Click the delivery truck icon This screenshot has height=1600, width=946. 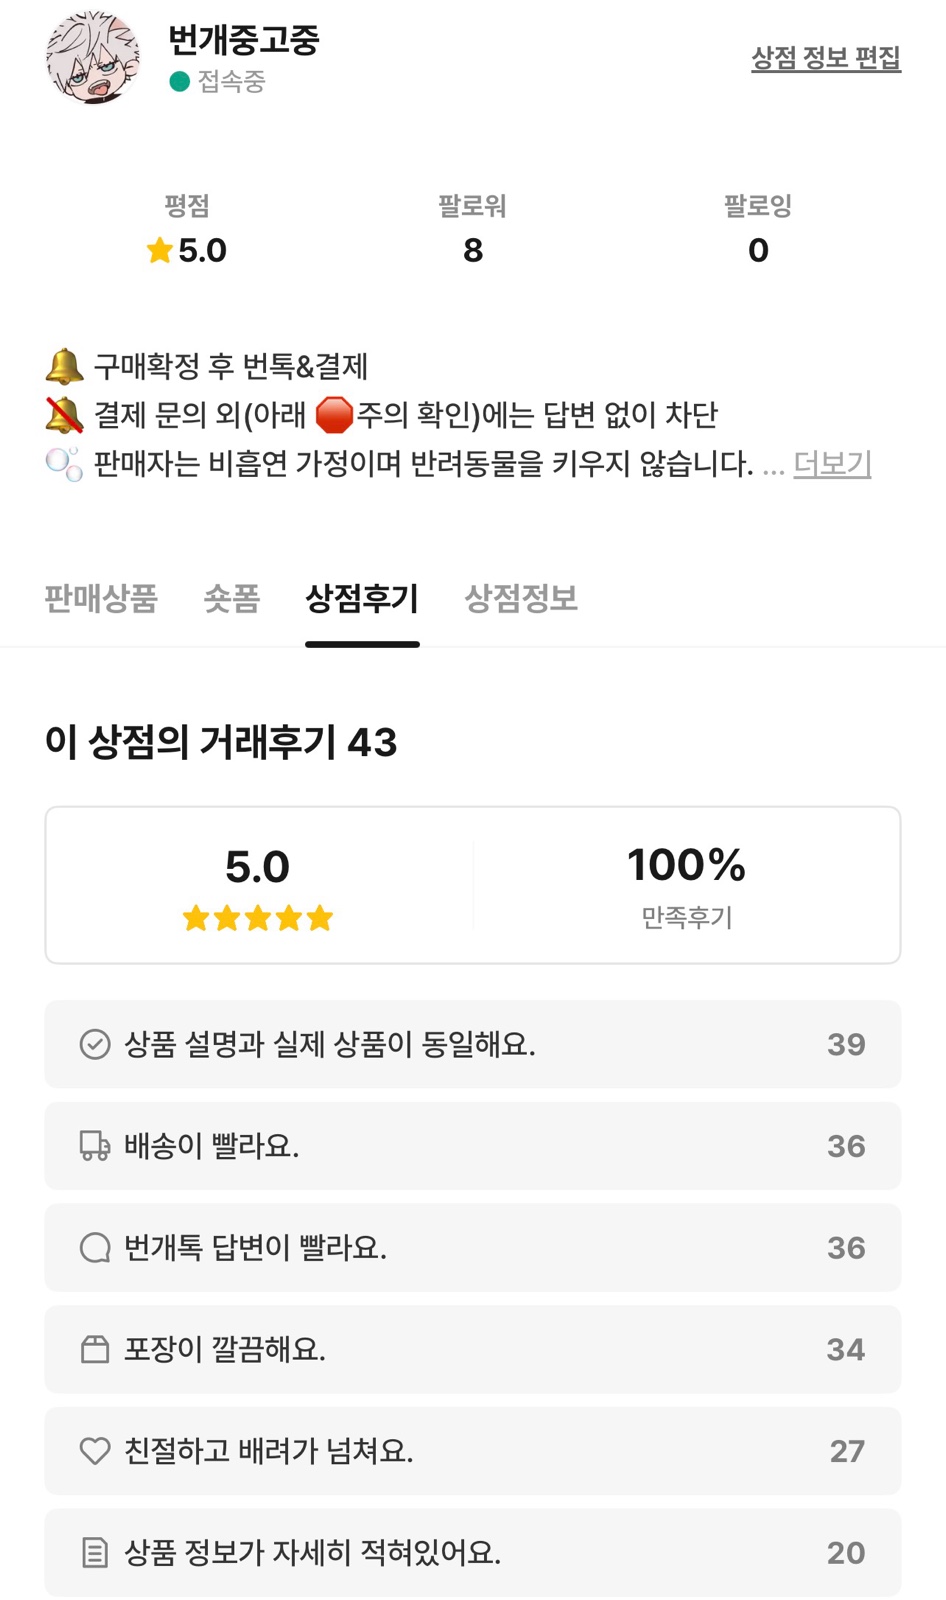click(95, 1146)
